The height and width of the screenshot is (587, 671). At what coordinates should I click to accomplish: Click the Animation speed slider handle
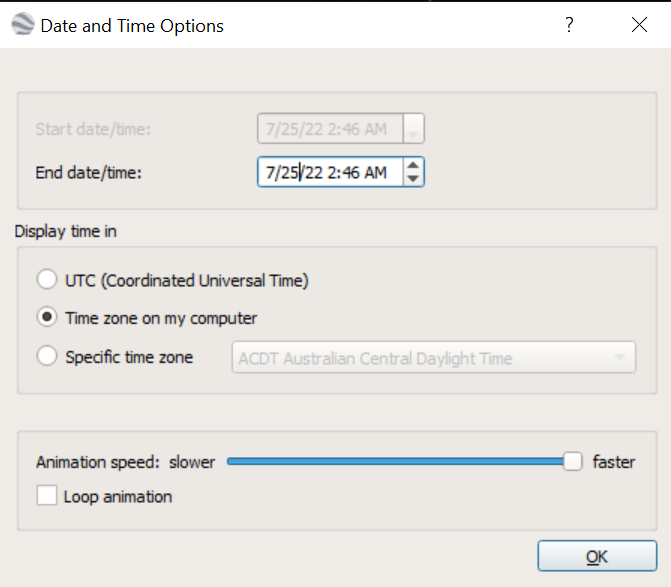573,462
